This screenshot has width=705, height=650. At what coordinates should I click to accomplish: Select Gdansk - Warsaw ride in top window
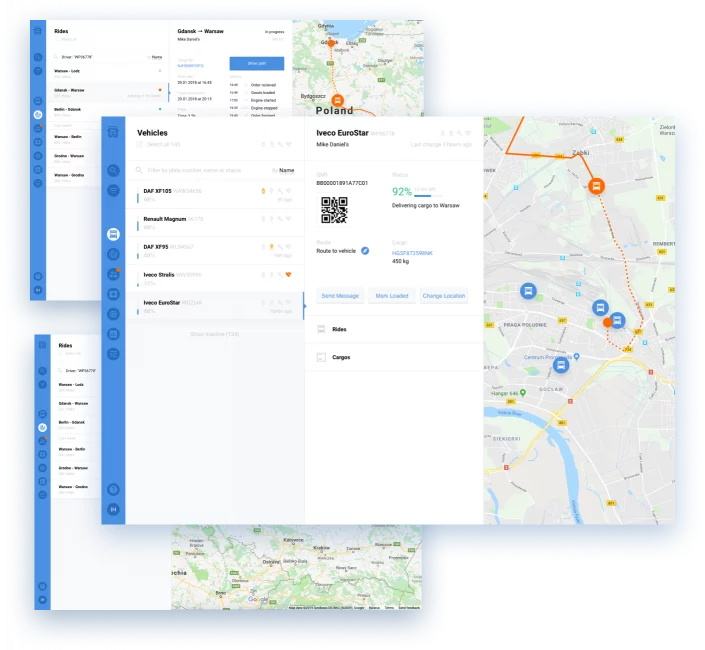(107, 92)
